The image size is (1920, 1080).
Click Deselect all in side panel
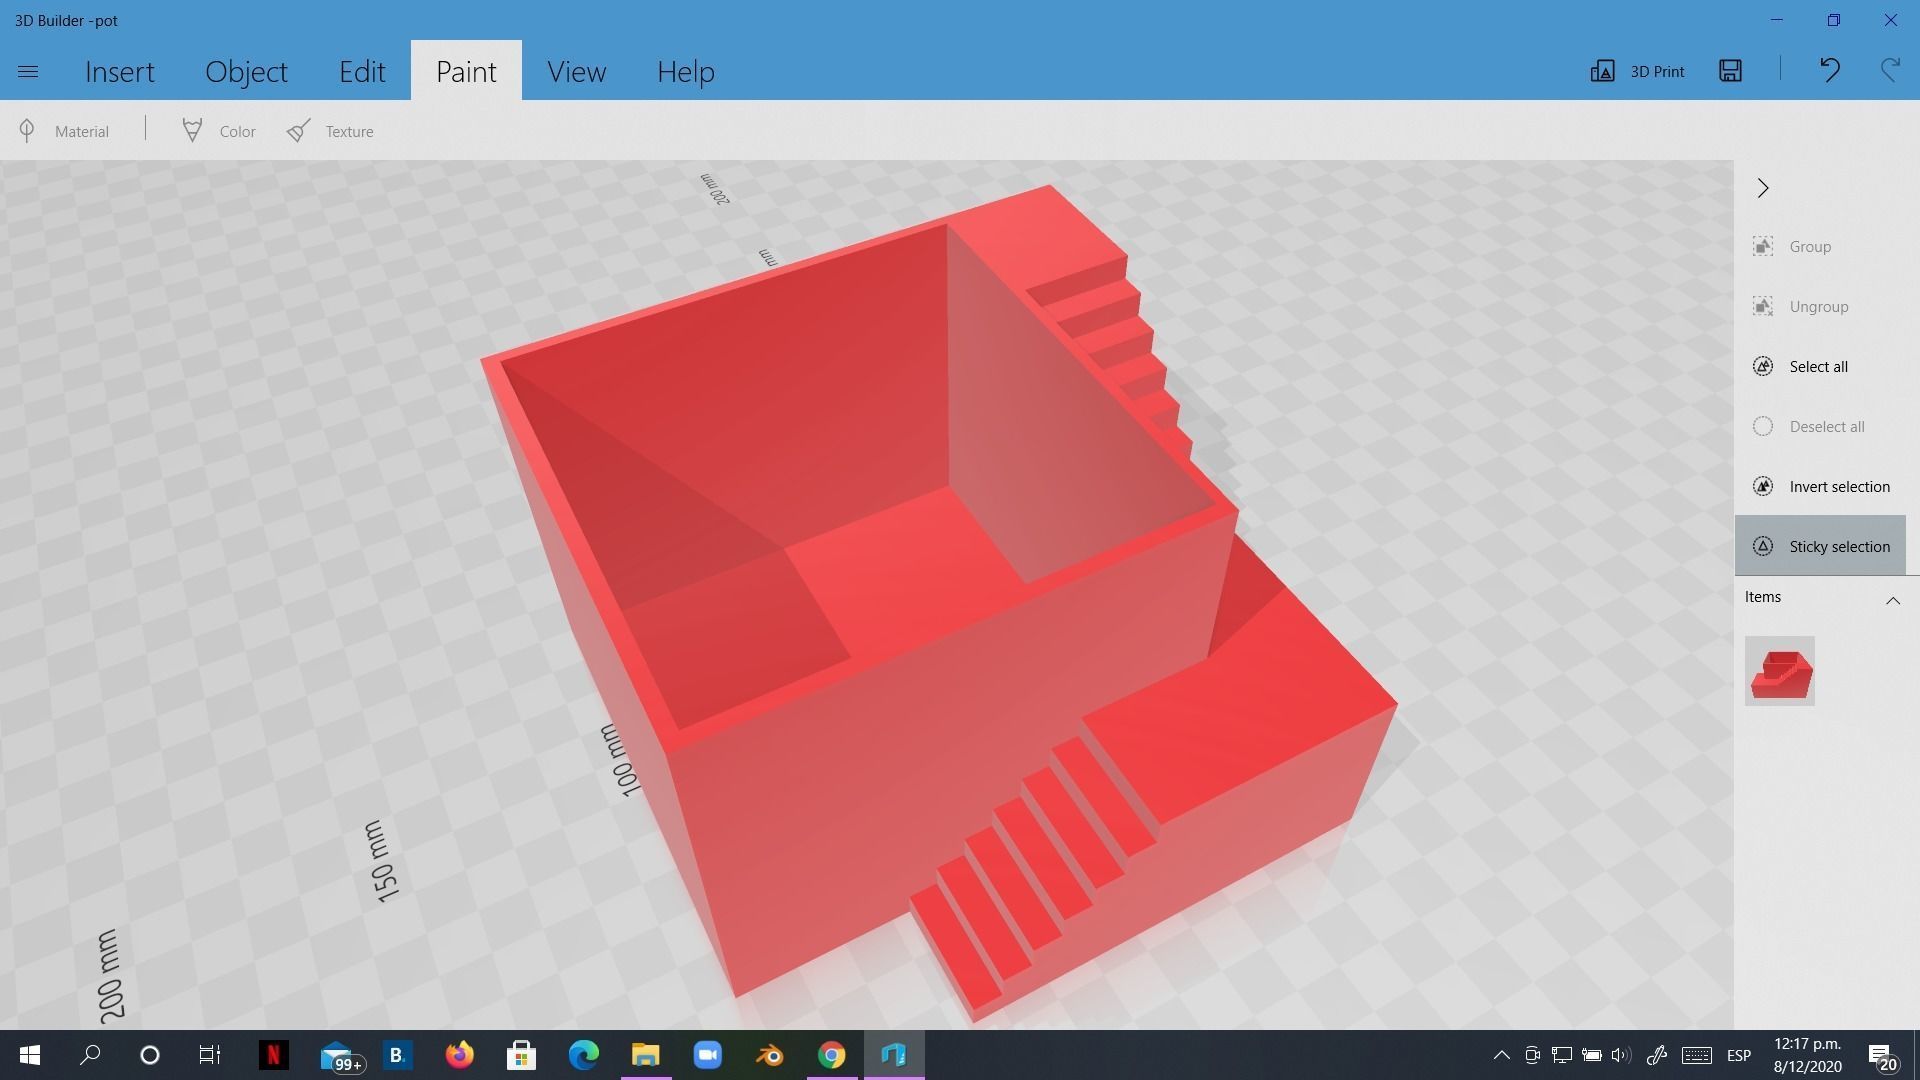point(1820,426)
